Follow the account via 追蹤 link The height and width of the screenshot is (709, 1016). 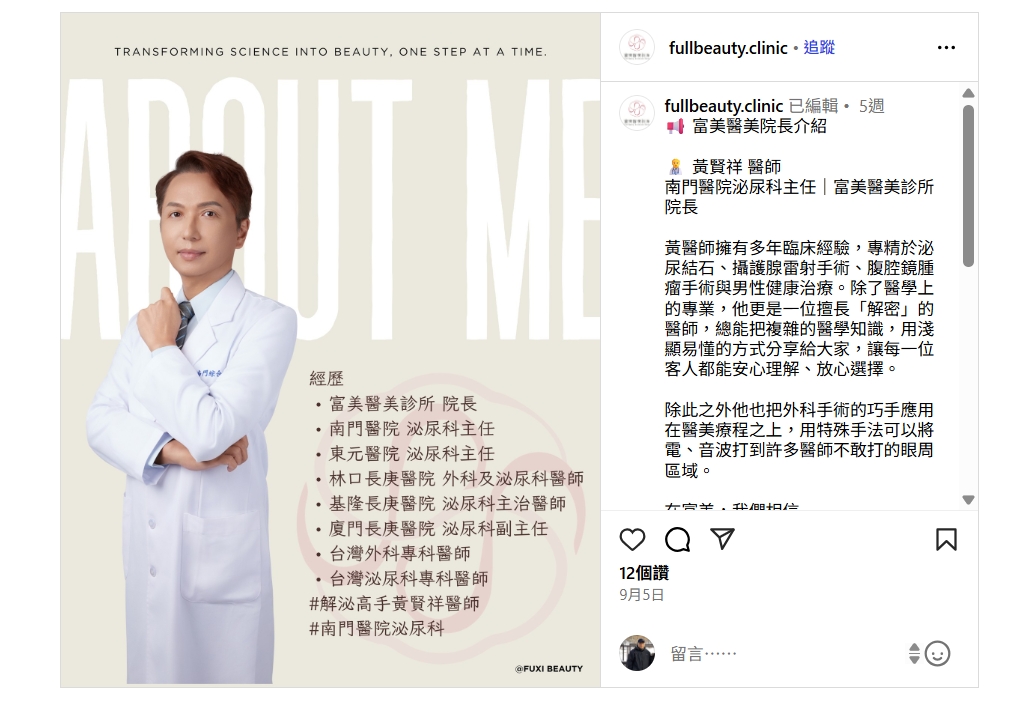tap(819, 47)
